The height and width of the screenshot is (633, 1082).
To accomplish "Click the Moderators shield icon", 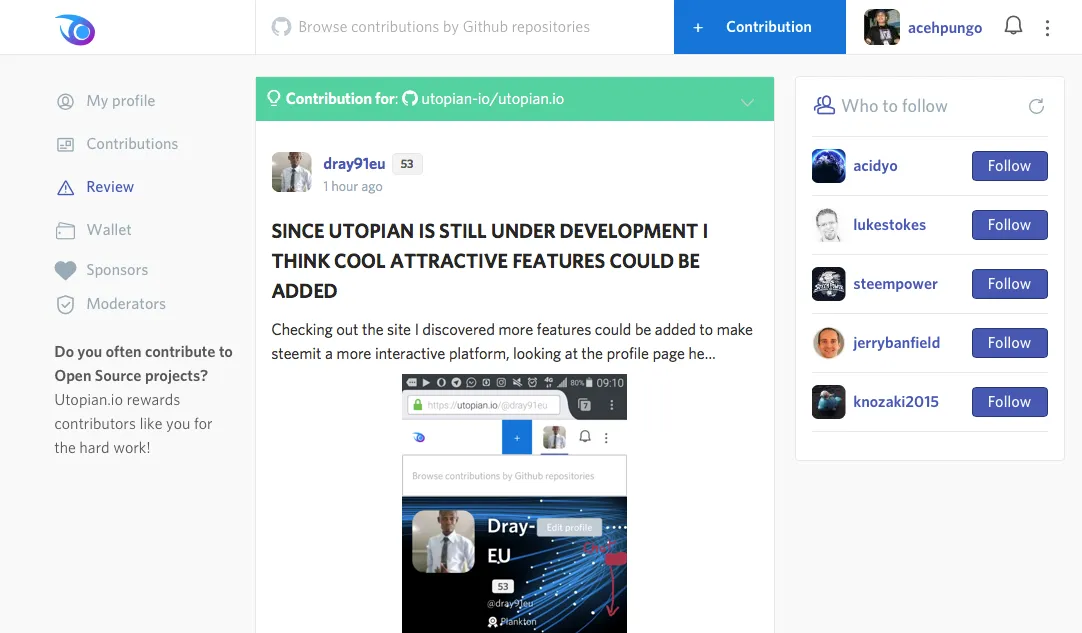I will (x=65, y=304).
